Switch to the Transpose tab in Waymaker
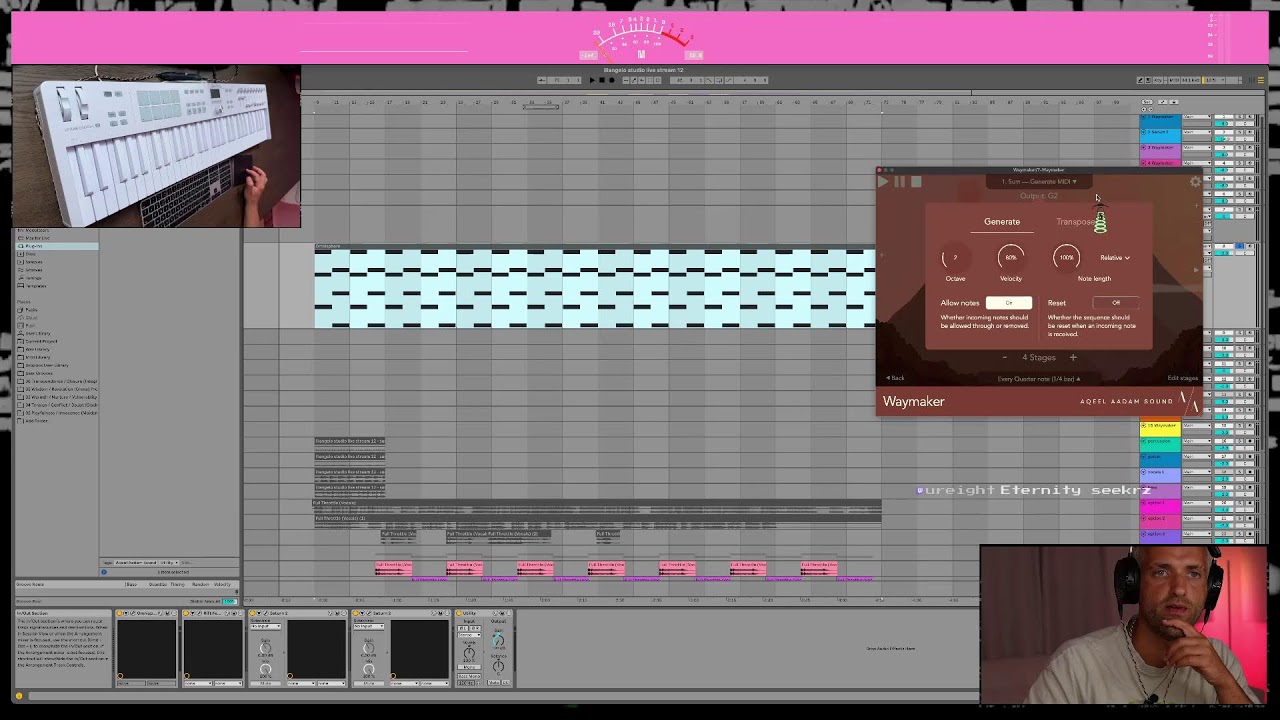1280x720 pixels. 1076,222
